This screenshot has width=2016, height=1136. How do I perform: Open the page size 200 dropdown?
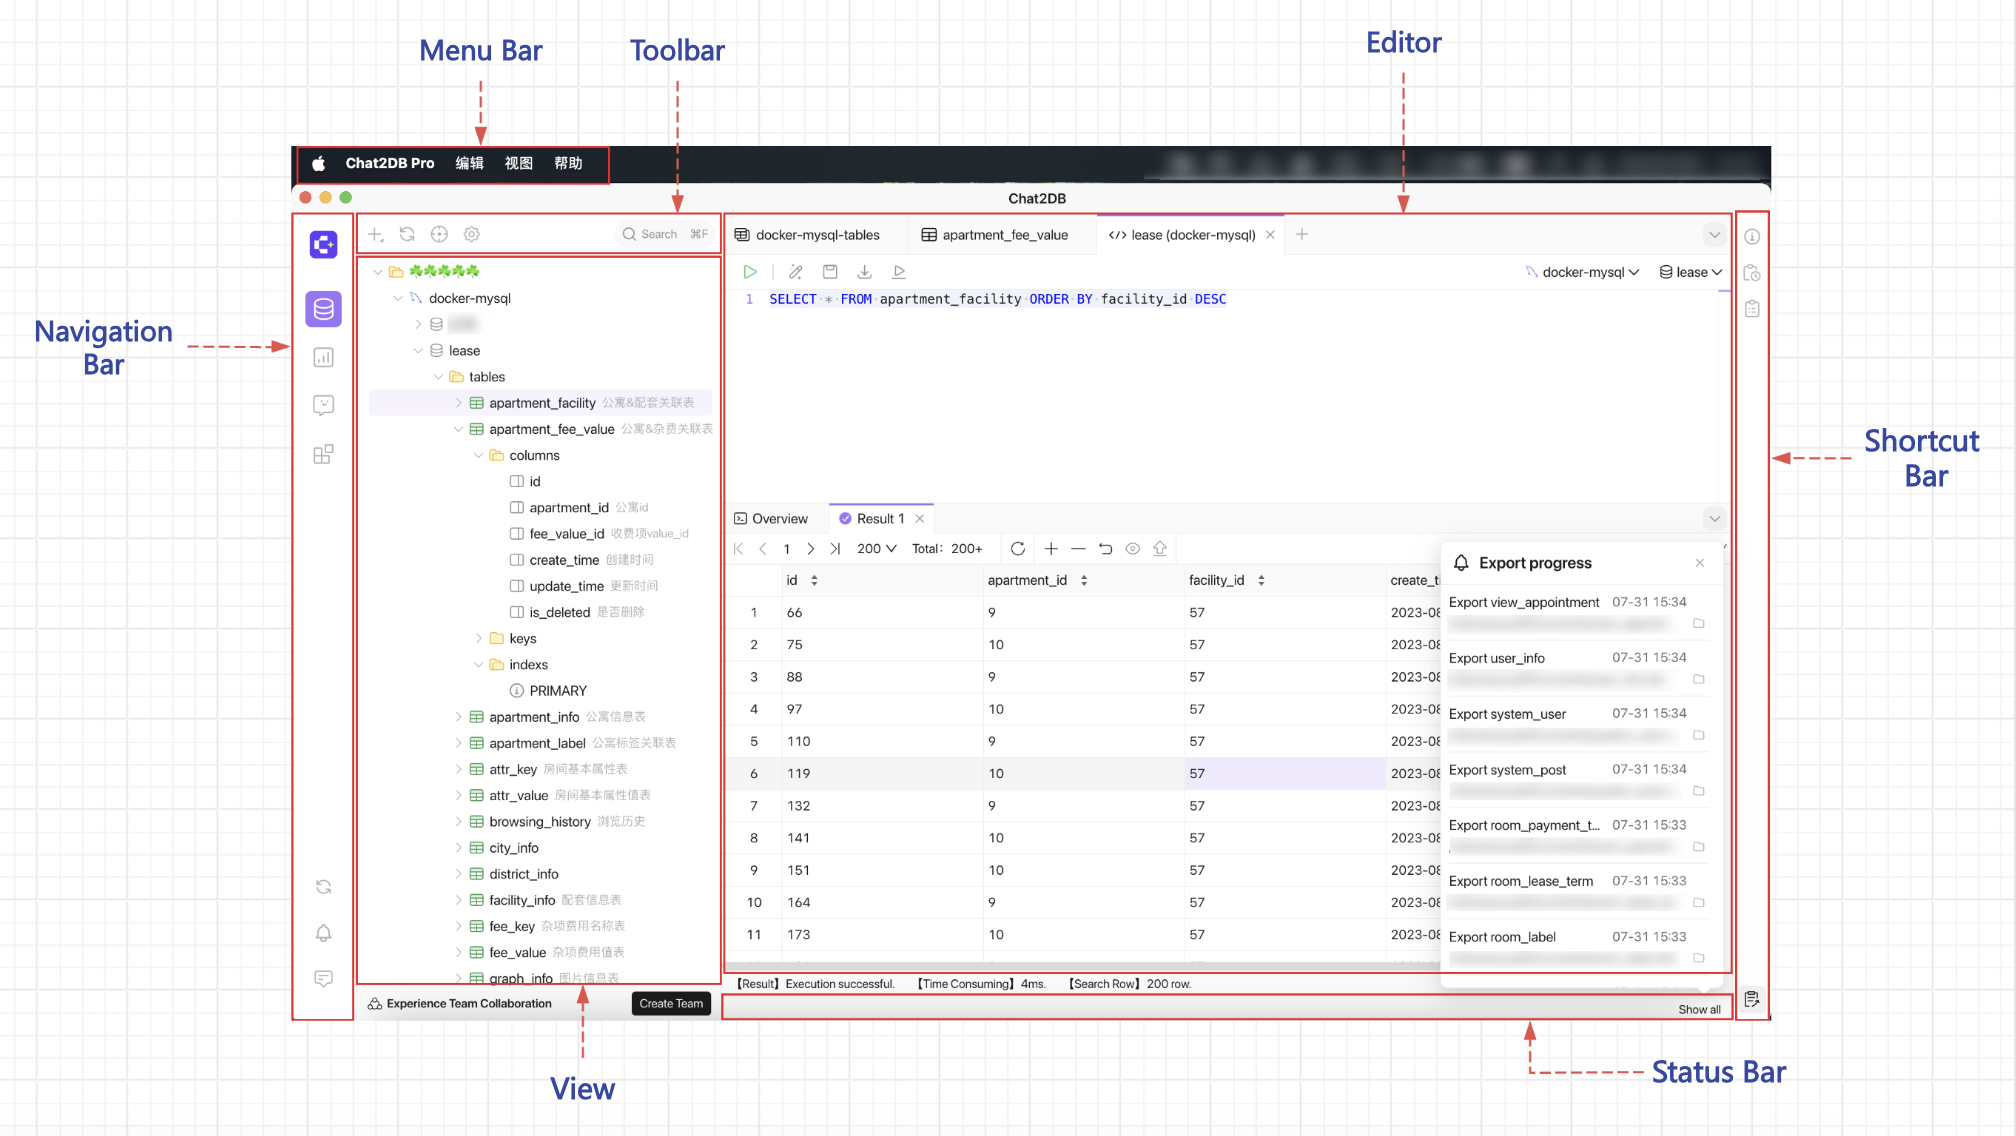[877, 549]
